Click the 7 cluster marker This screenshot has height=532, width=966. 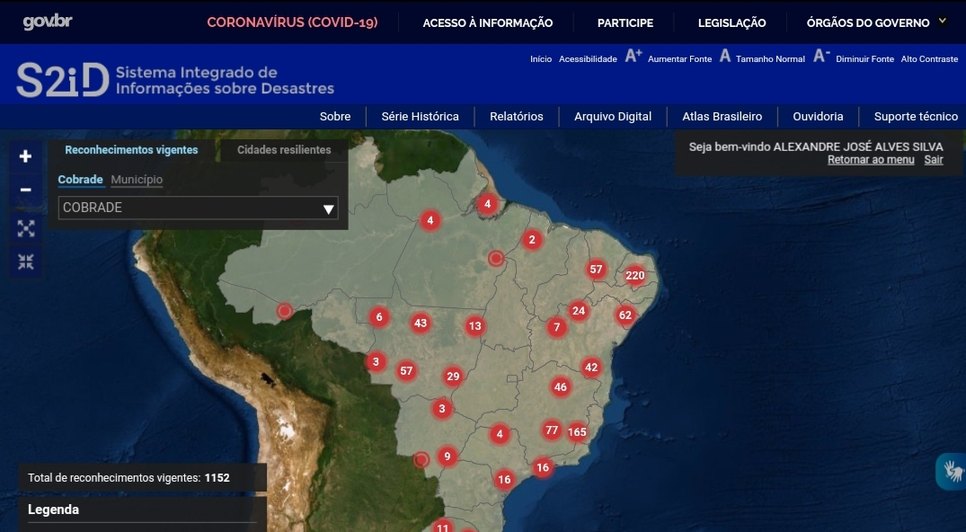tap(556, 328)
